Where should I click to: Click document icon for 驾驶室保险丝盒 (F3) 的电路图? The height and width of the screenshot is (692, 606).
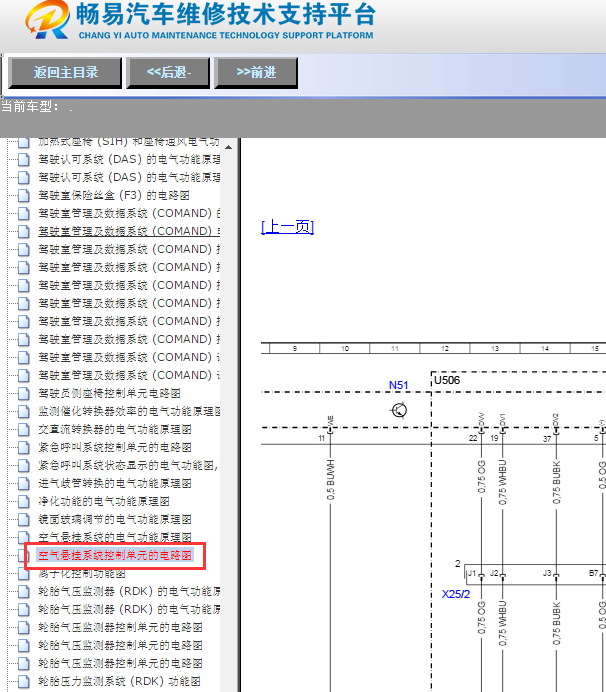click(23, 196)
